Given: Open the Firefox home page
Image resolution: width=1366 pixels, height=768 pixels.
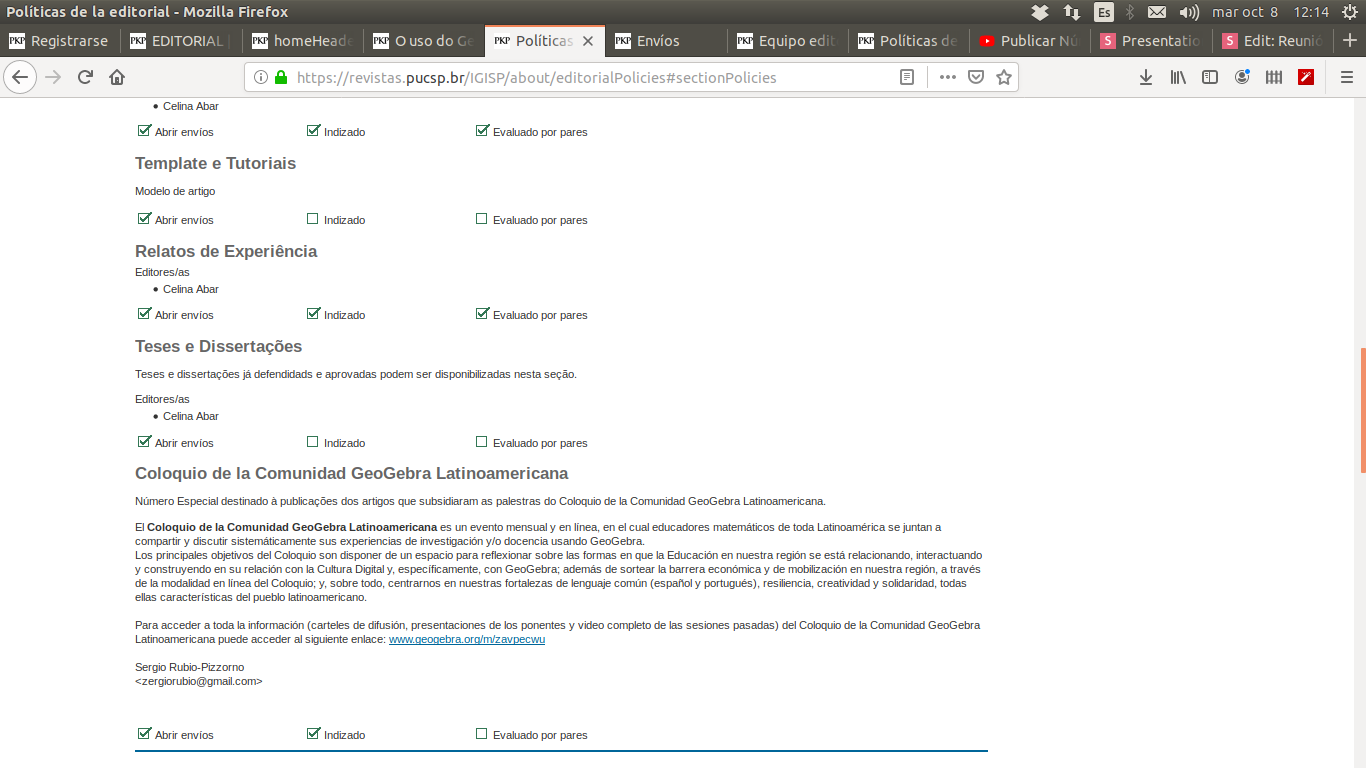Looking at the screenshot, I should coord(117,77).
